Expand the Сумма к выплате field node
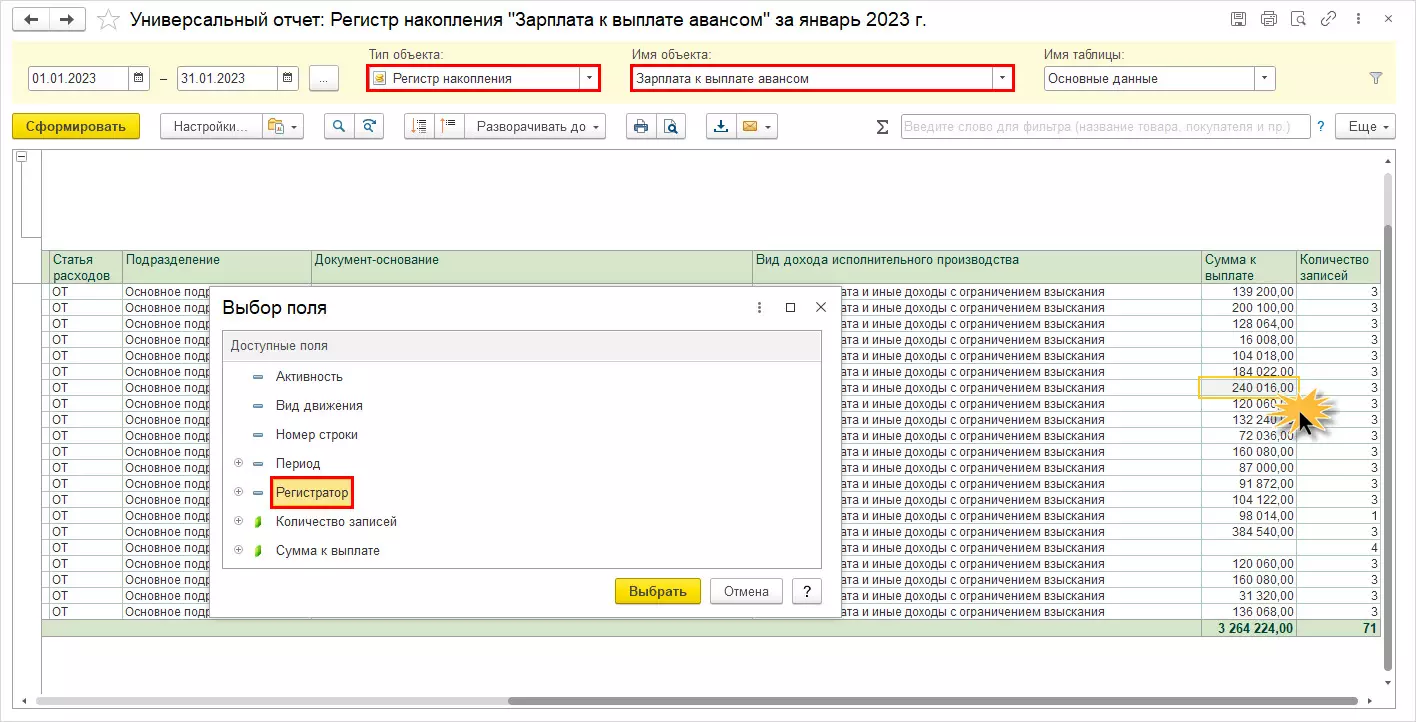This screenshot has height=722, width=1416. [x=238, y=550]
